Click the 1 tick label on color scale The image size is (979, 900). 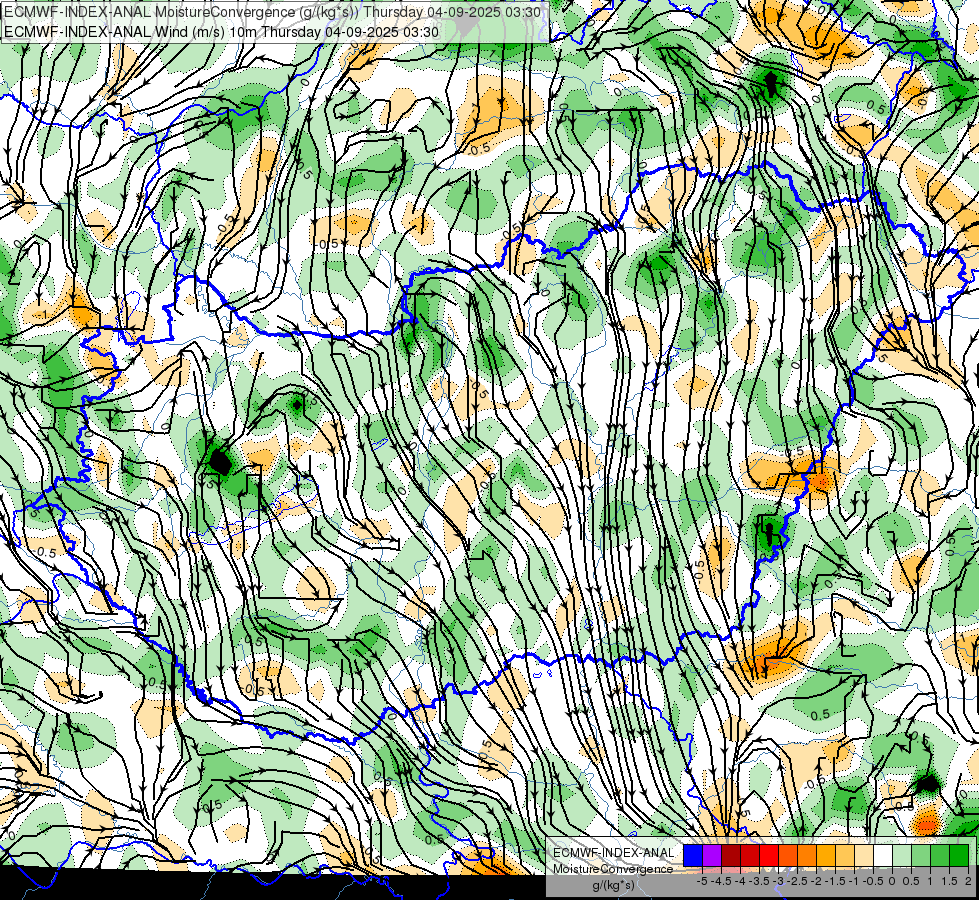click(930, 881)
